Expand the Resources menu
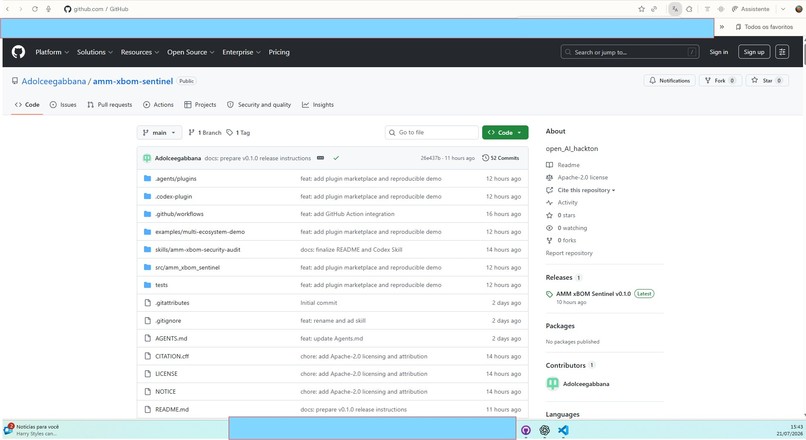 [x=140, y=52]
